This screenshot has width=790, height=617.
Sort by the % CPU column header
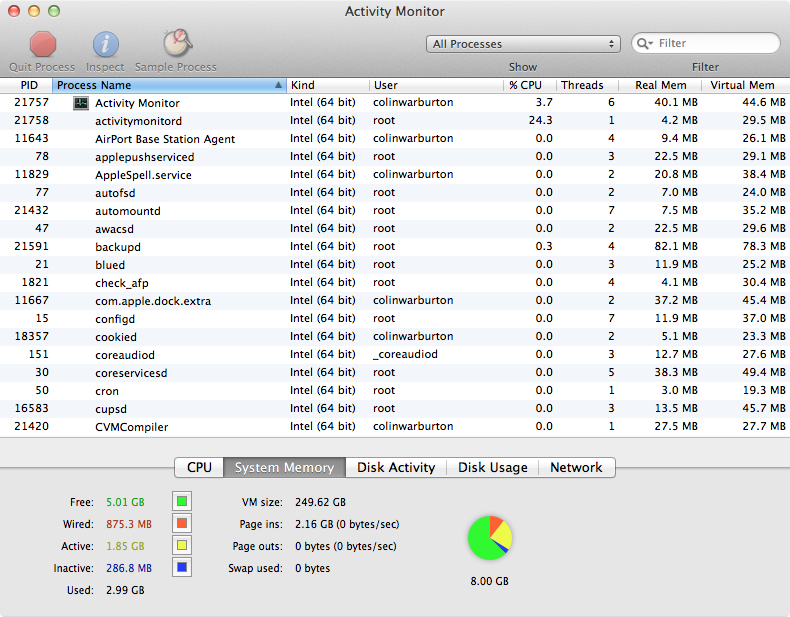pos(530,85)
